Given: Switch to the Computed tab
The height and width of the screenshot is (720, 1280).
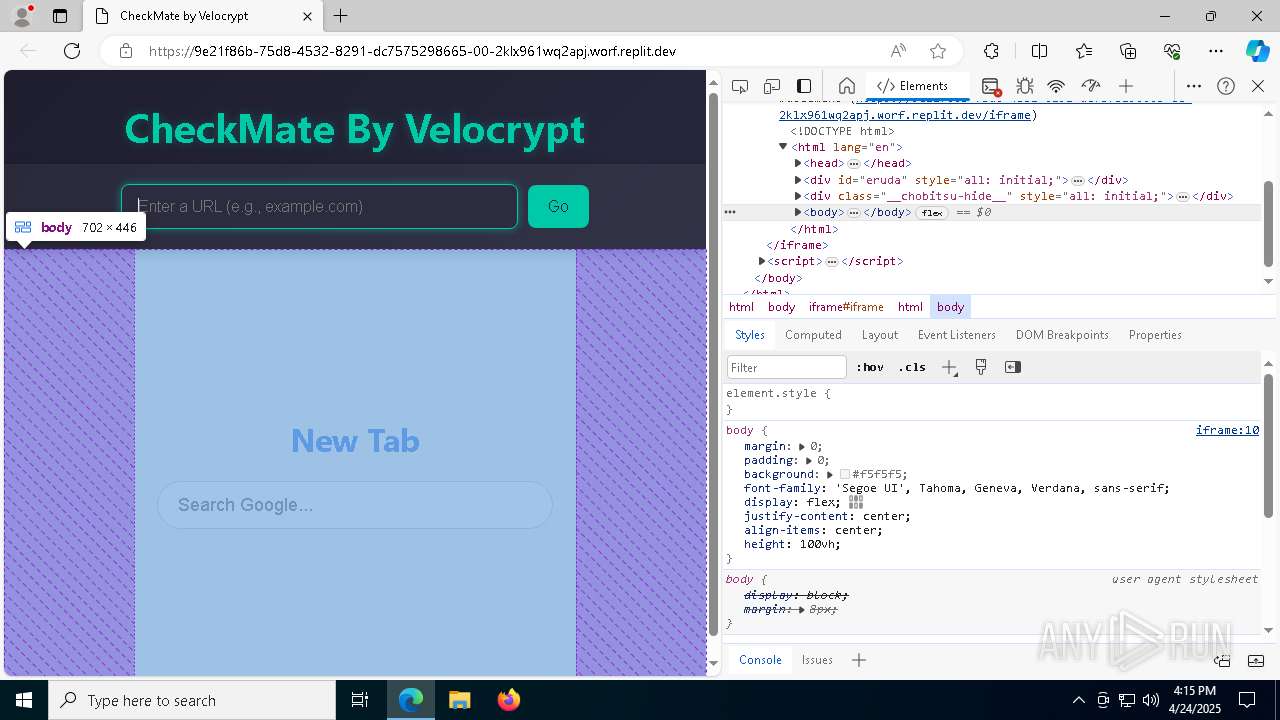Looking at the screenshot, I should [813, 335].
